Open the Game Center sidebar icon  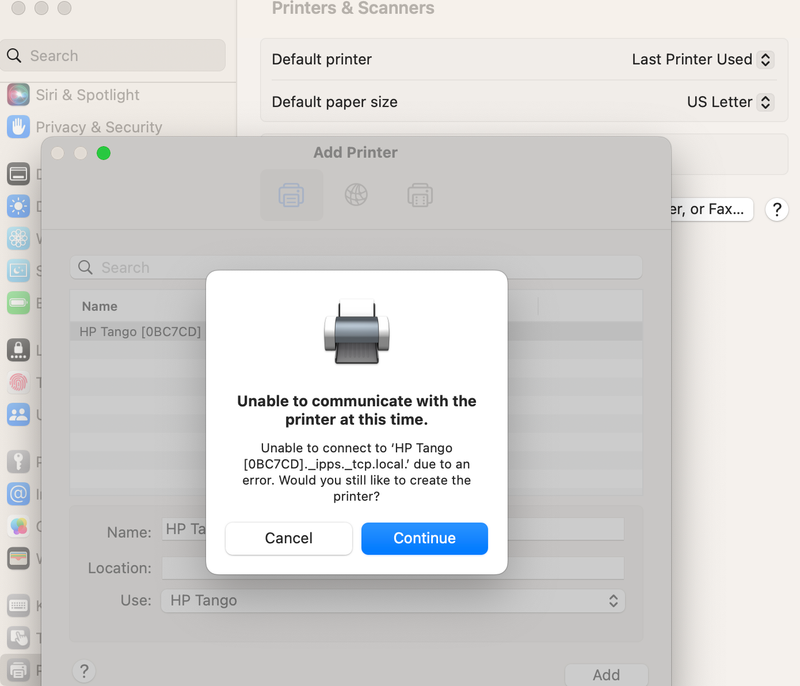pyautogui.click(x=18, y=526)
